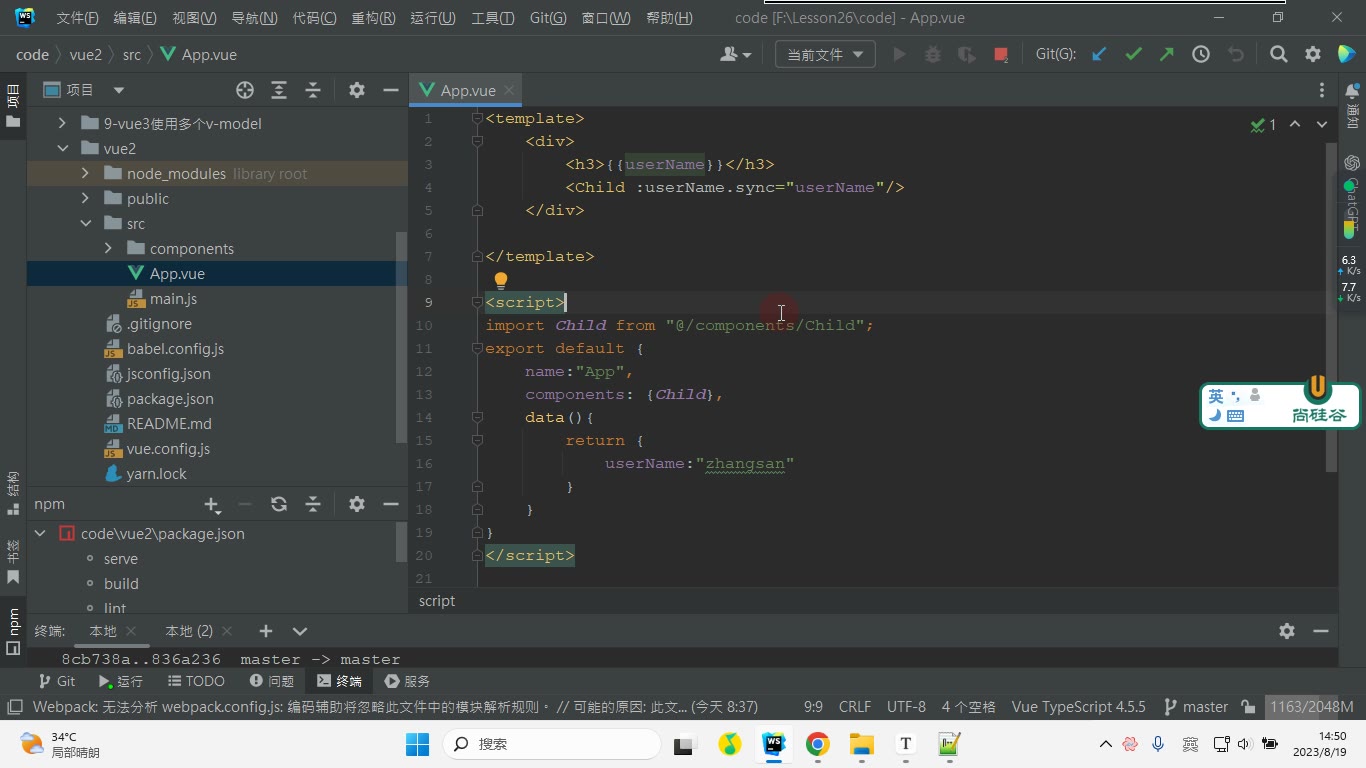Toggle the lock read-only icon in status bar
This screenshot has height=768, width=1366.
click(1248, 707)
